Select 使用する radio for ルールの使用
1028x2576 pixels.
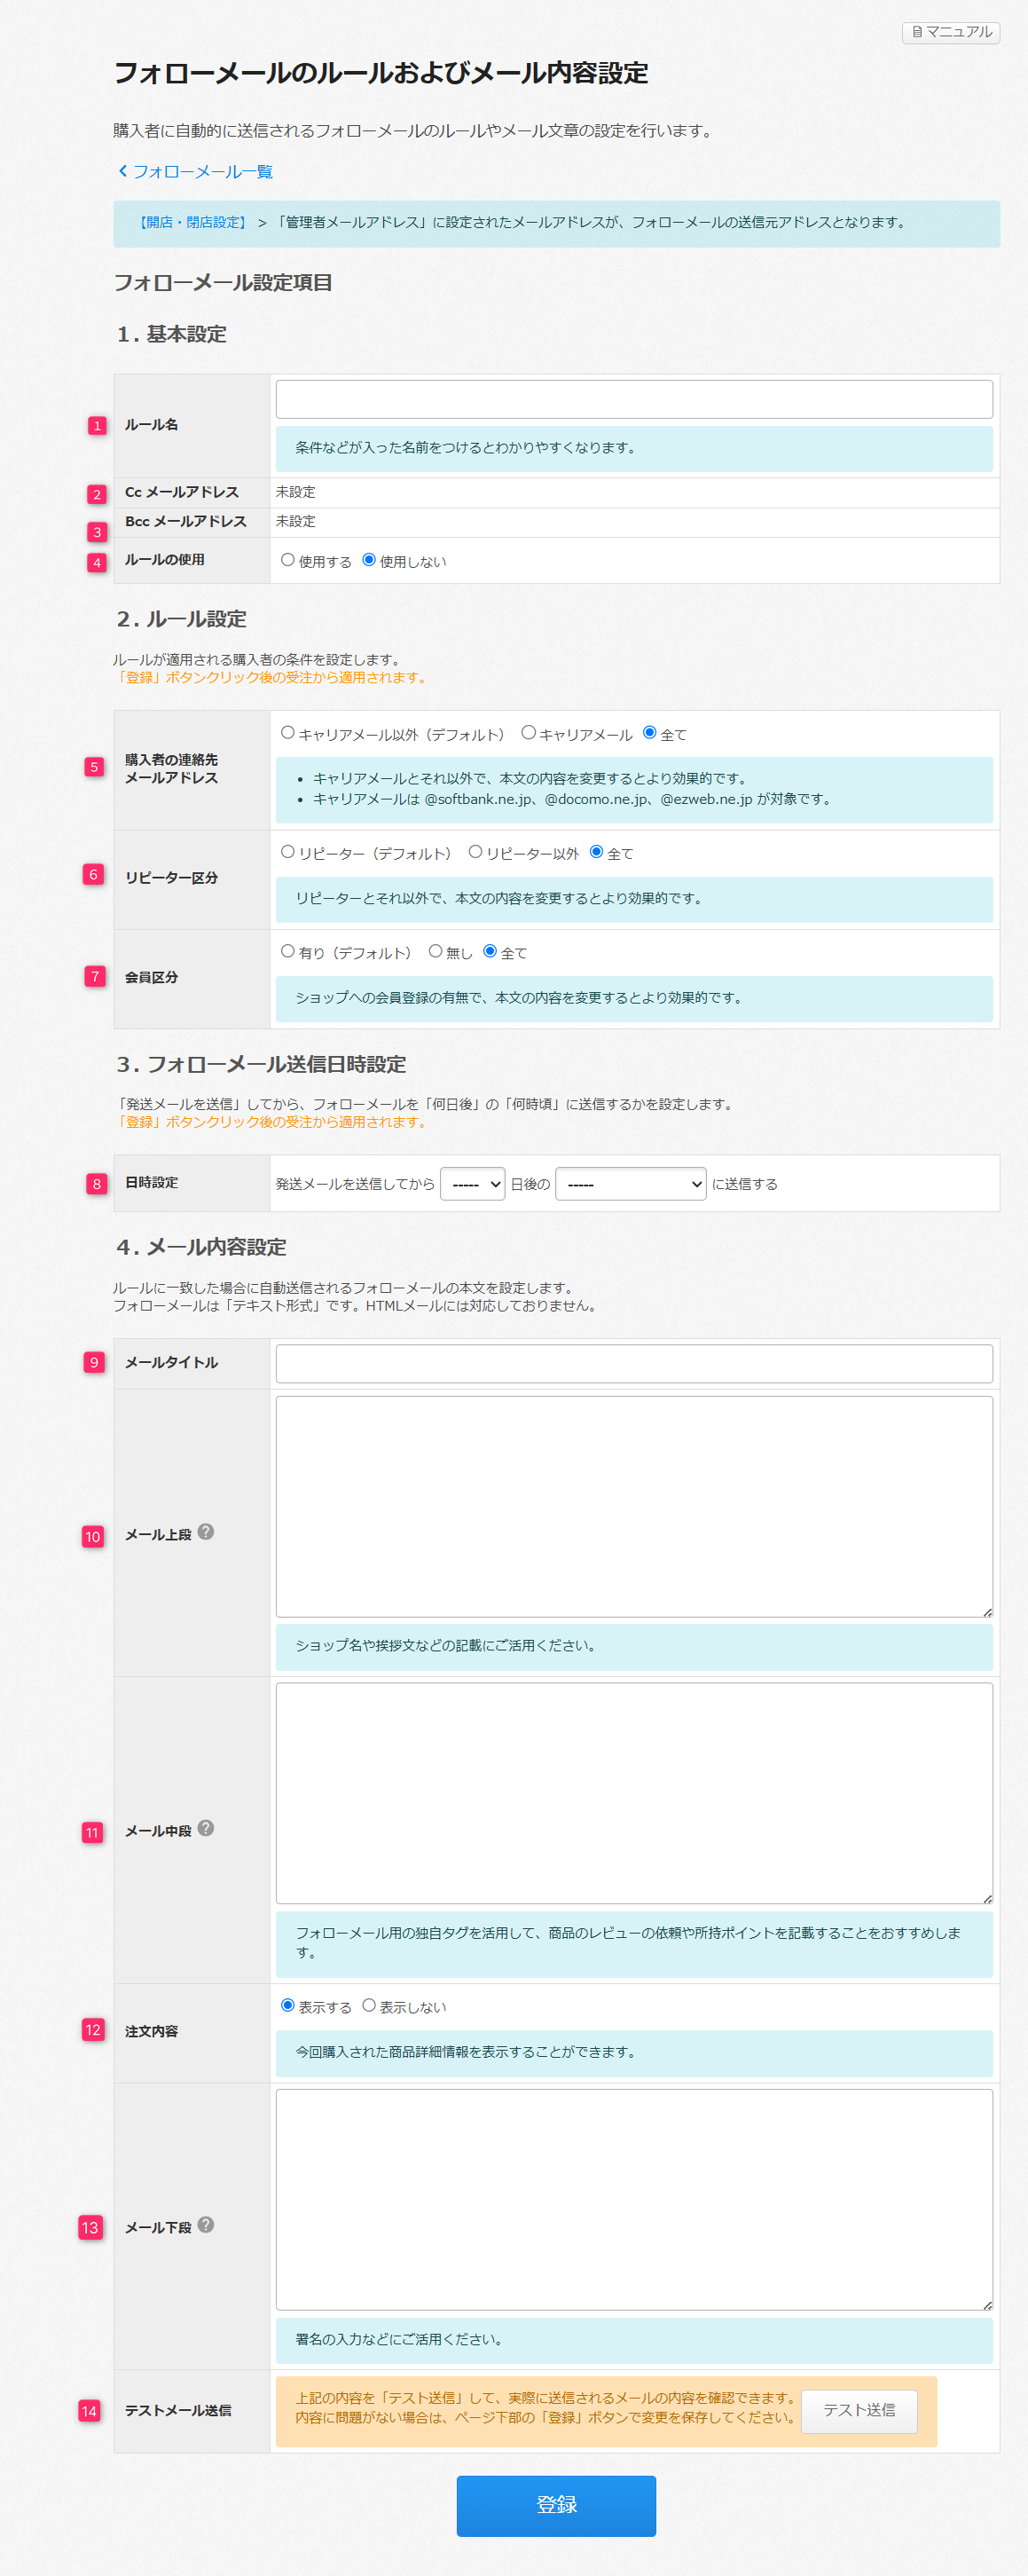[288, 560]
